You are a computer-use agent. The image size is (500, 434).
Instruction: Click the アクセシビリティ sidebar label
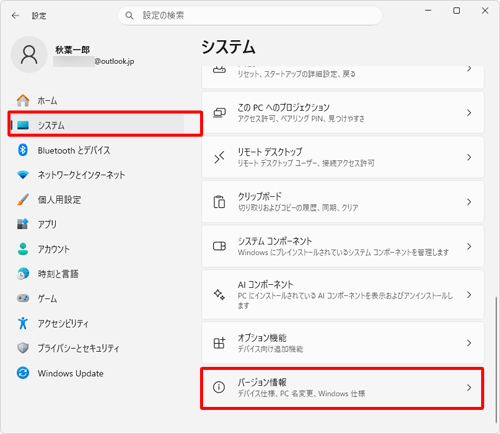click(63, 323)
